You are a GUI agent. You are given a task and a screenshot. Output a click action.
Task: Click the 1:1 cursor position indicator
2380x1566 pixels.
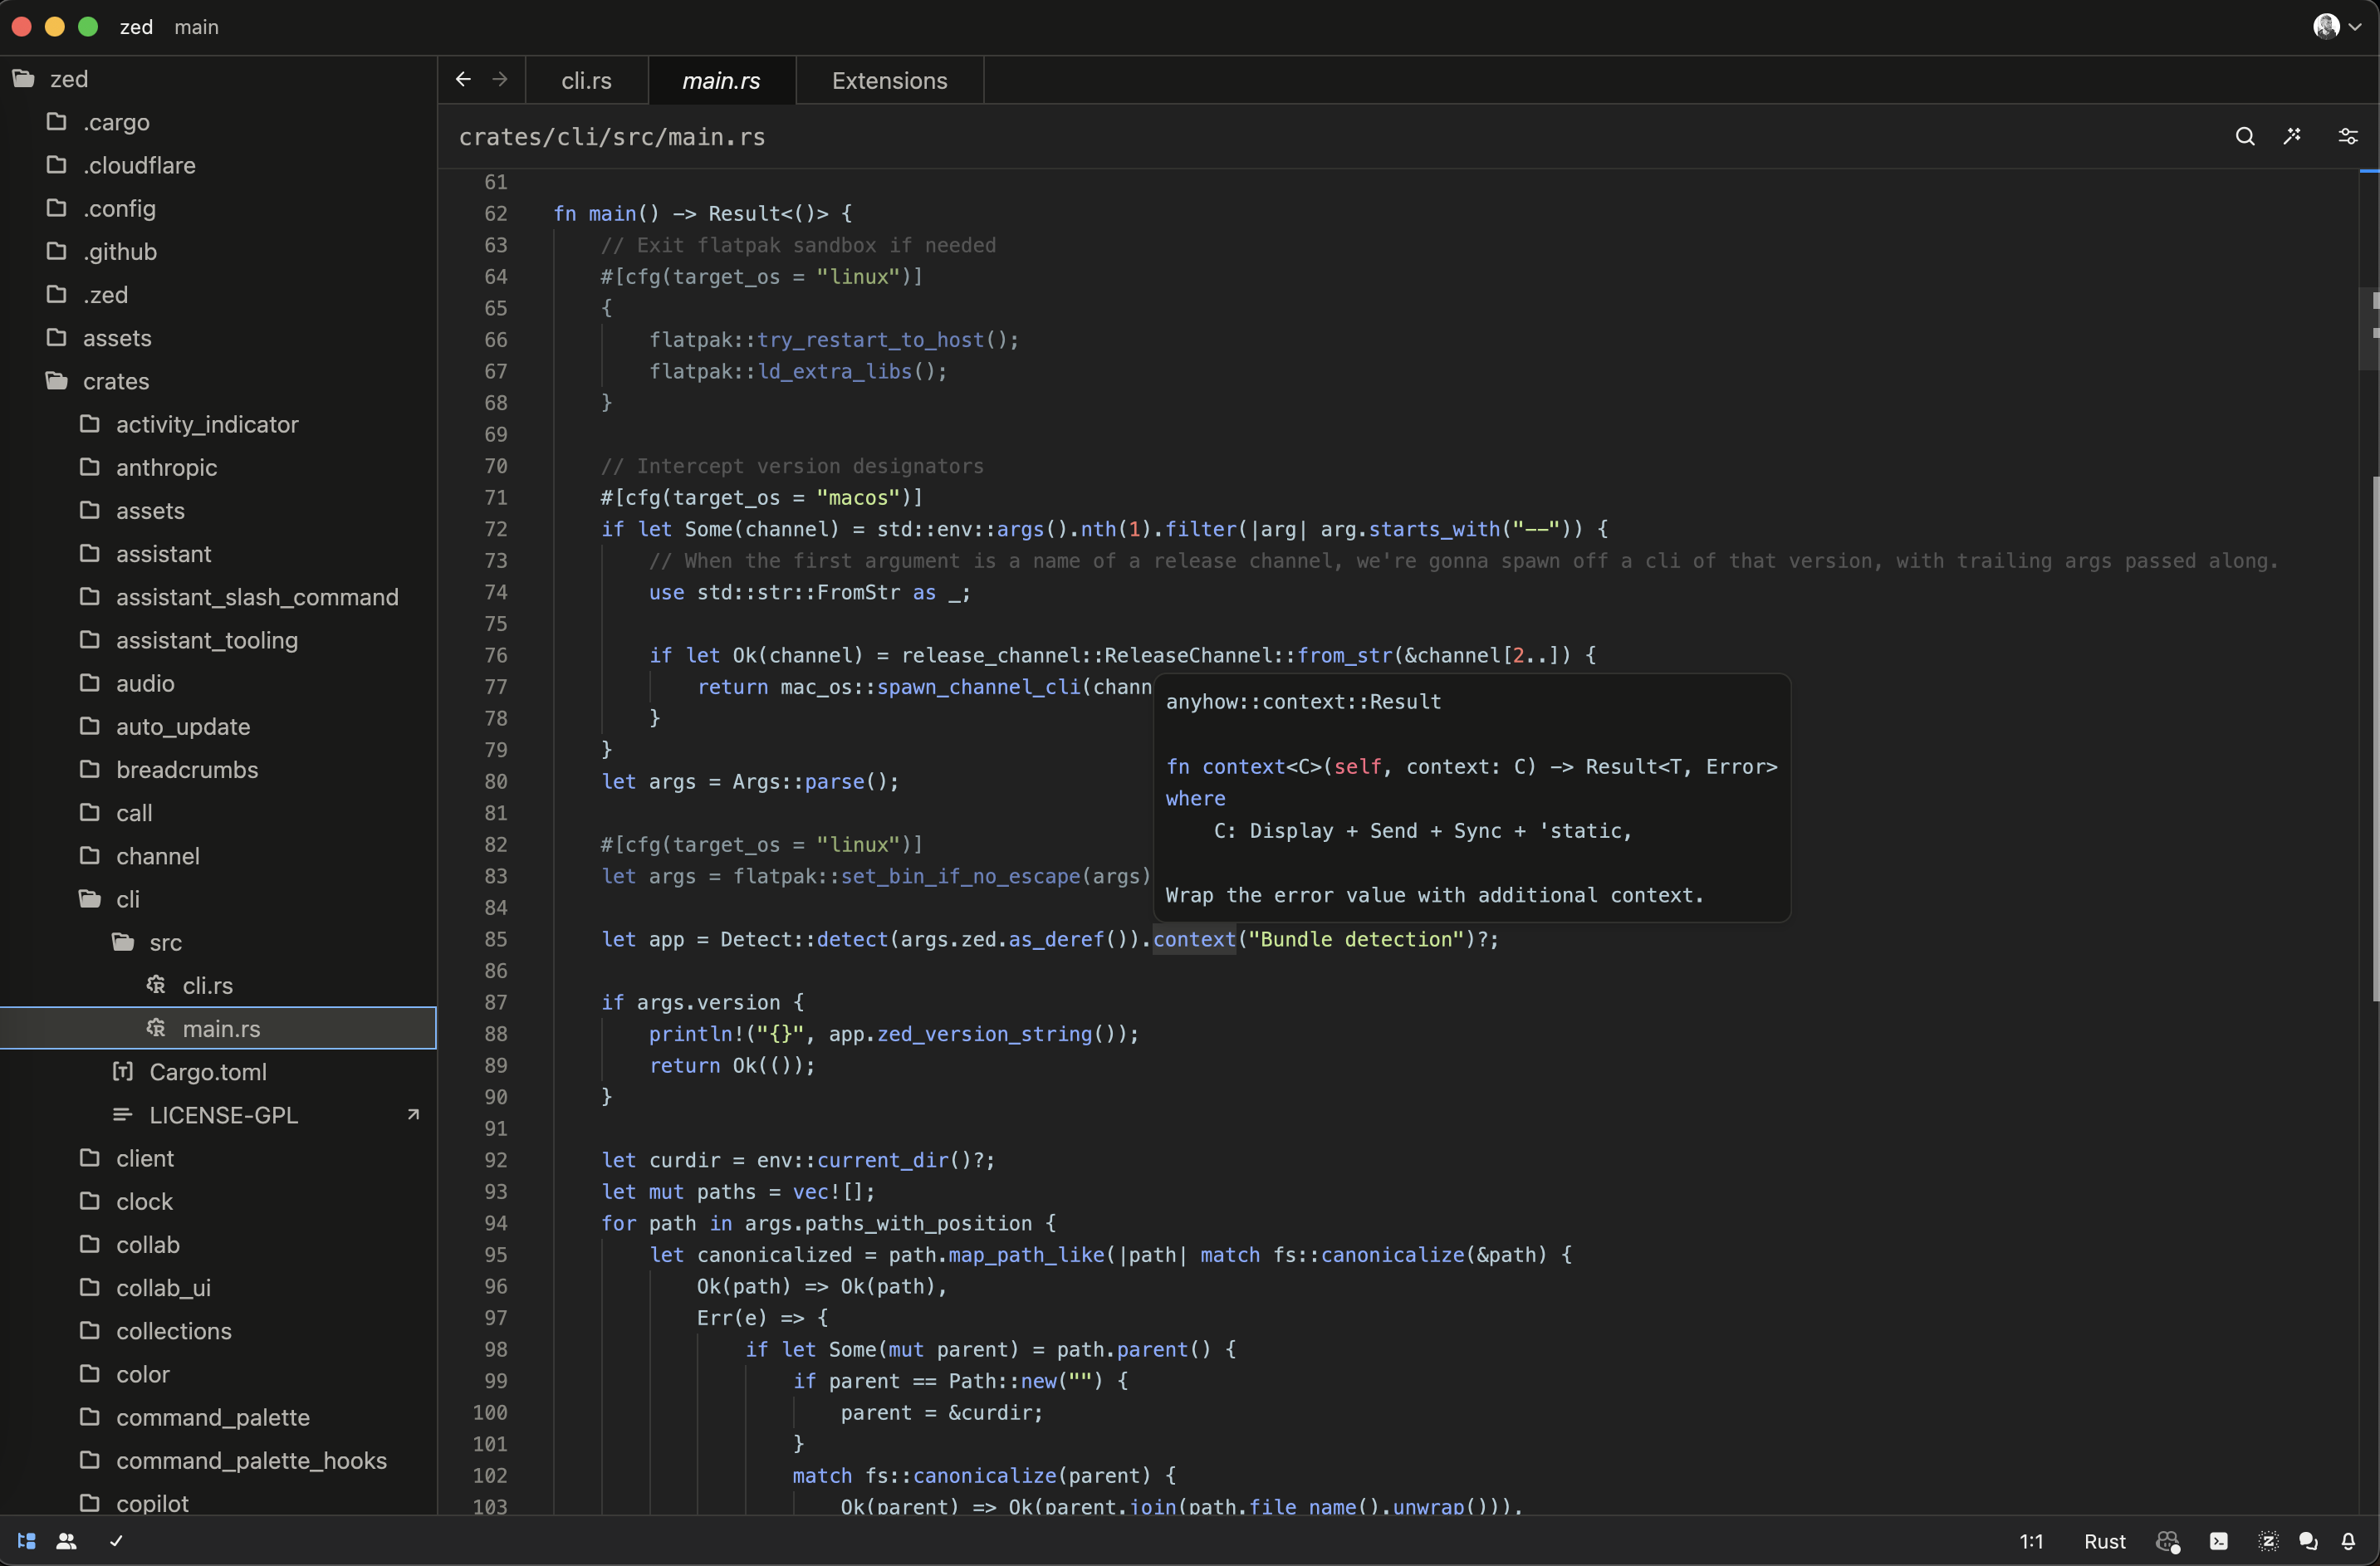pos(2031,1541)
